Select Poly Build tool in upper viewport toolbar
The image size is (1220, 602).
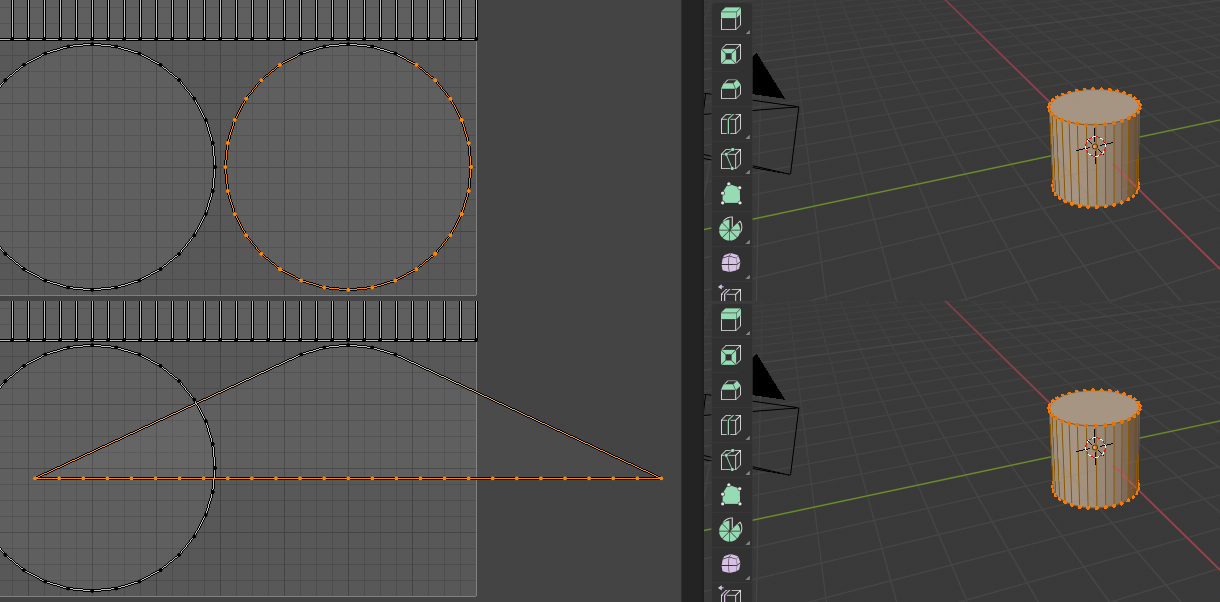731,194
